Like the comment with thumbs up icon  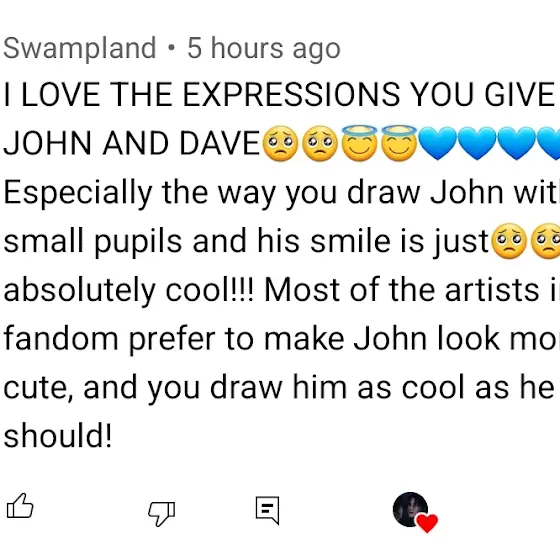20,506
